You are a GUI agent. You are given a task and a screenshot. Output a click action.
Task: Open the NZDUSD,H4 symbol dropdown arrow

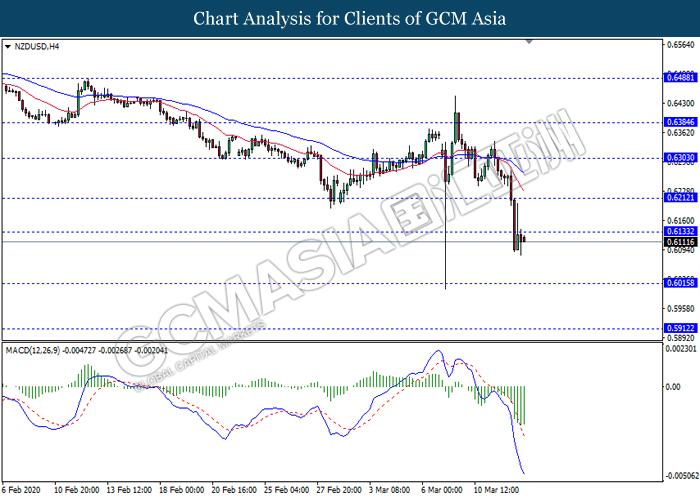[8, 47]
